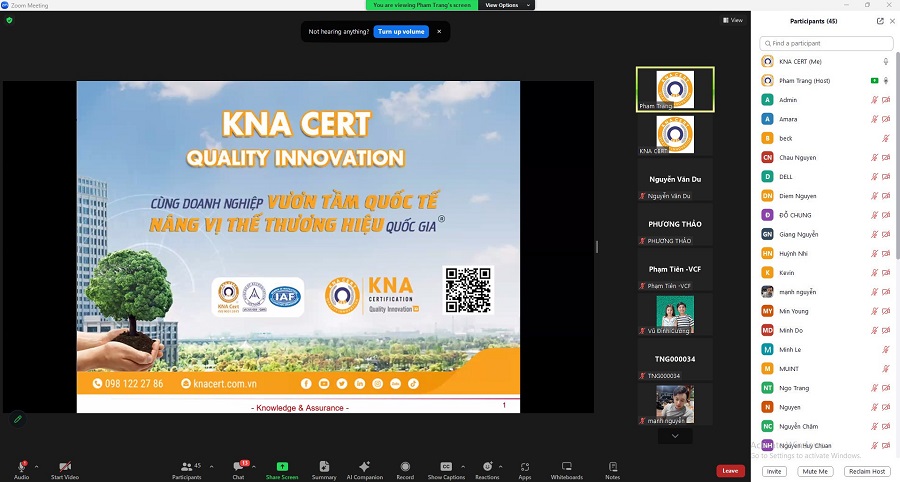Image resolution: width=900 pixels, height=482 pixels.
Task: Click Amara's video-off camera icon
Action: coord(886,119)
